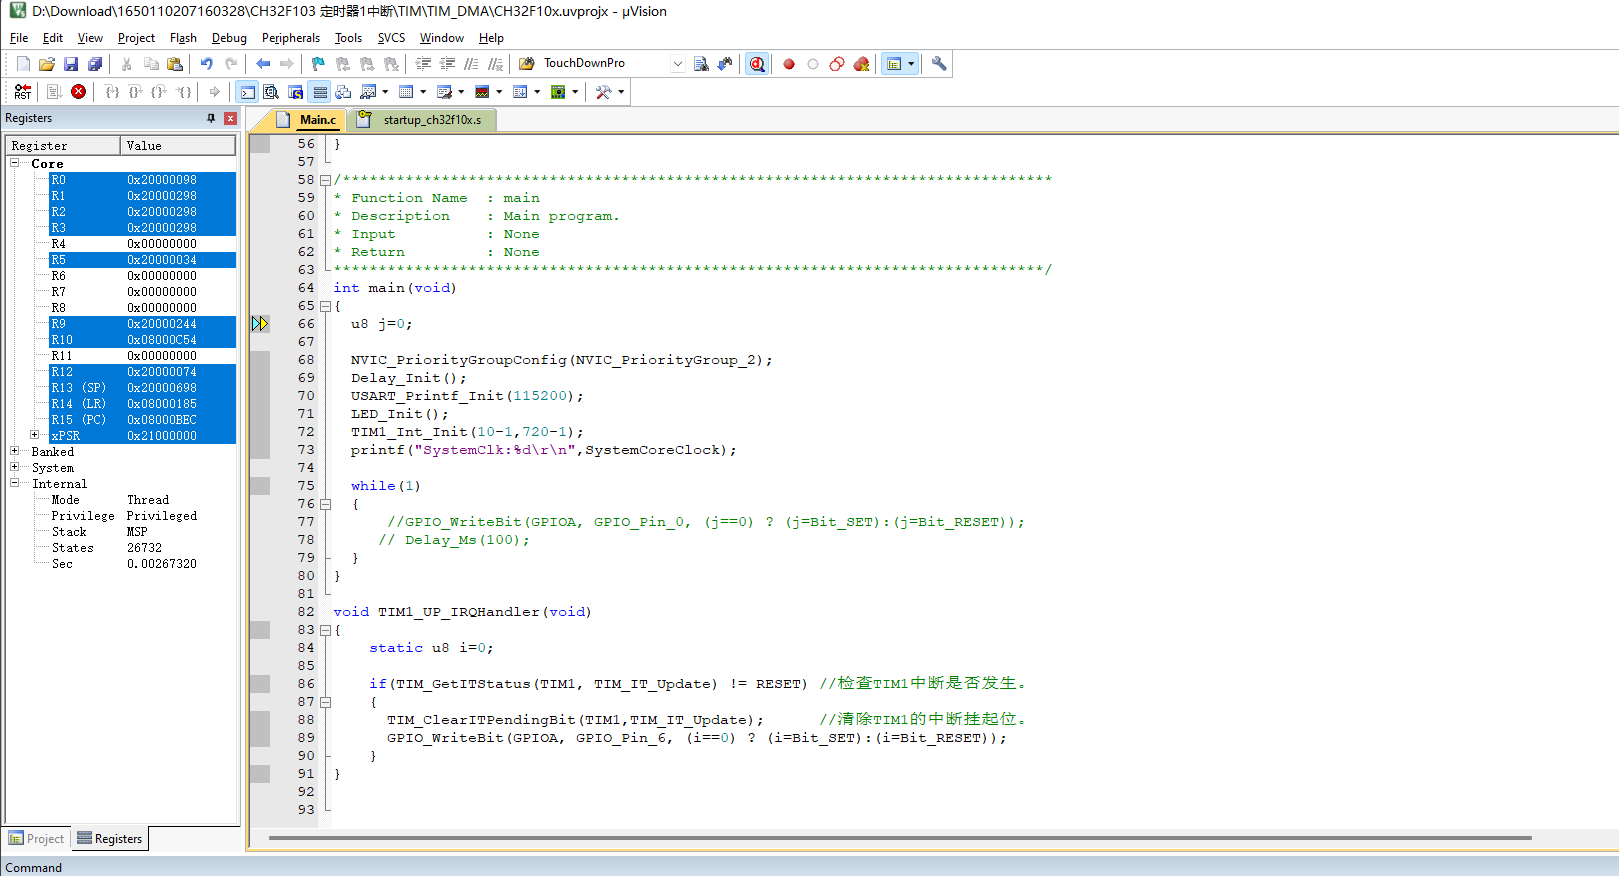Screen dimensions: 1619x876
Task: Stop execution with the red X icon
Action: 79,92
